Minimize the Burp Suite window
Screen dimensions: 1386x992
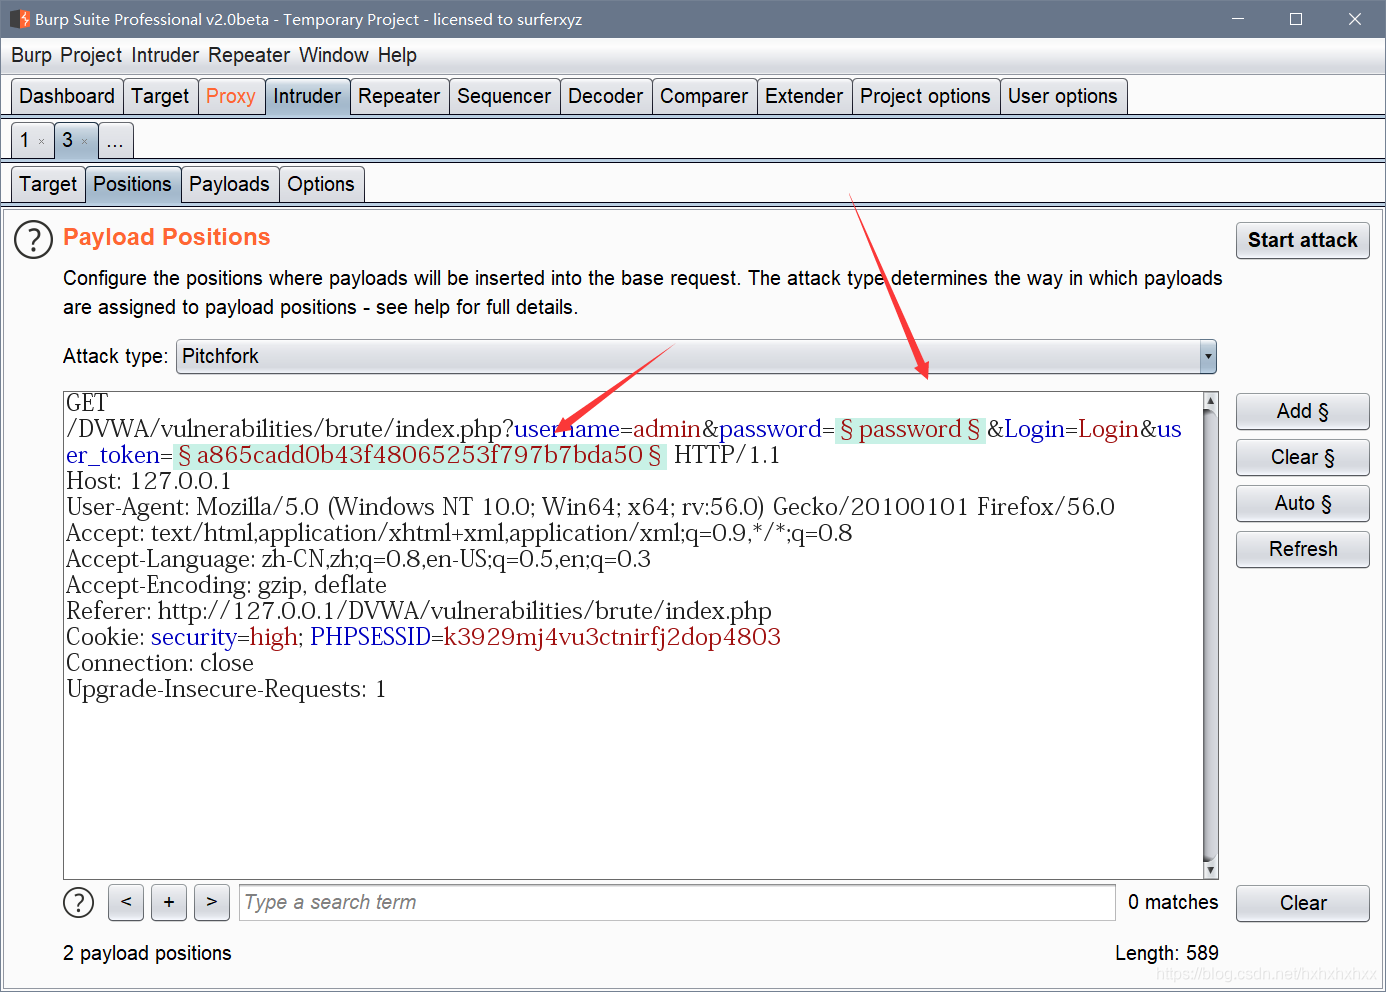(1238, 19)
